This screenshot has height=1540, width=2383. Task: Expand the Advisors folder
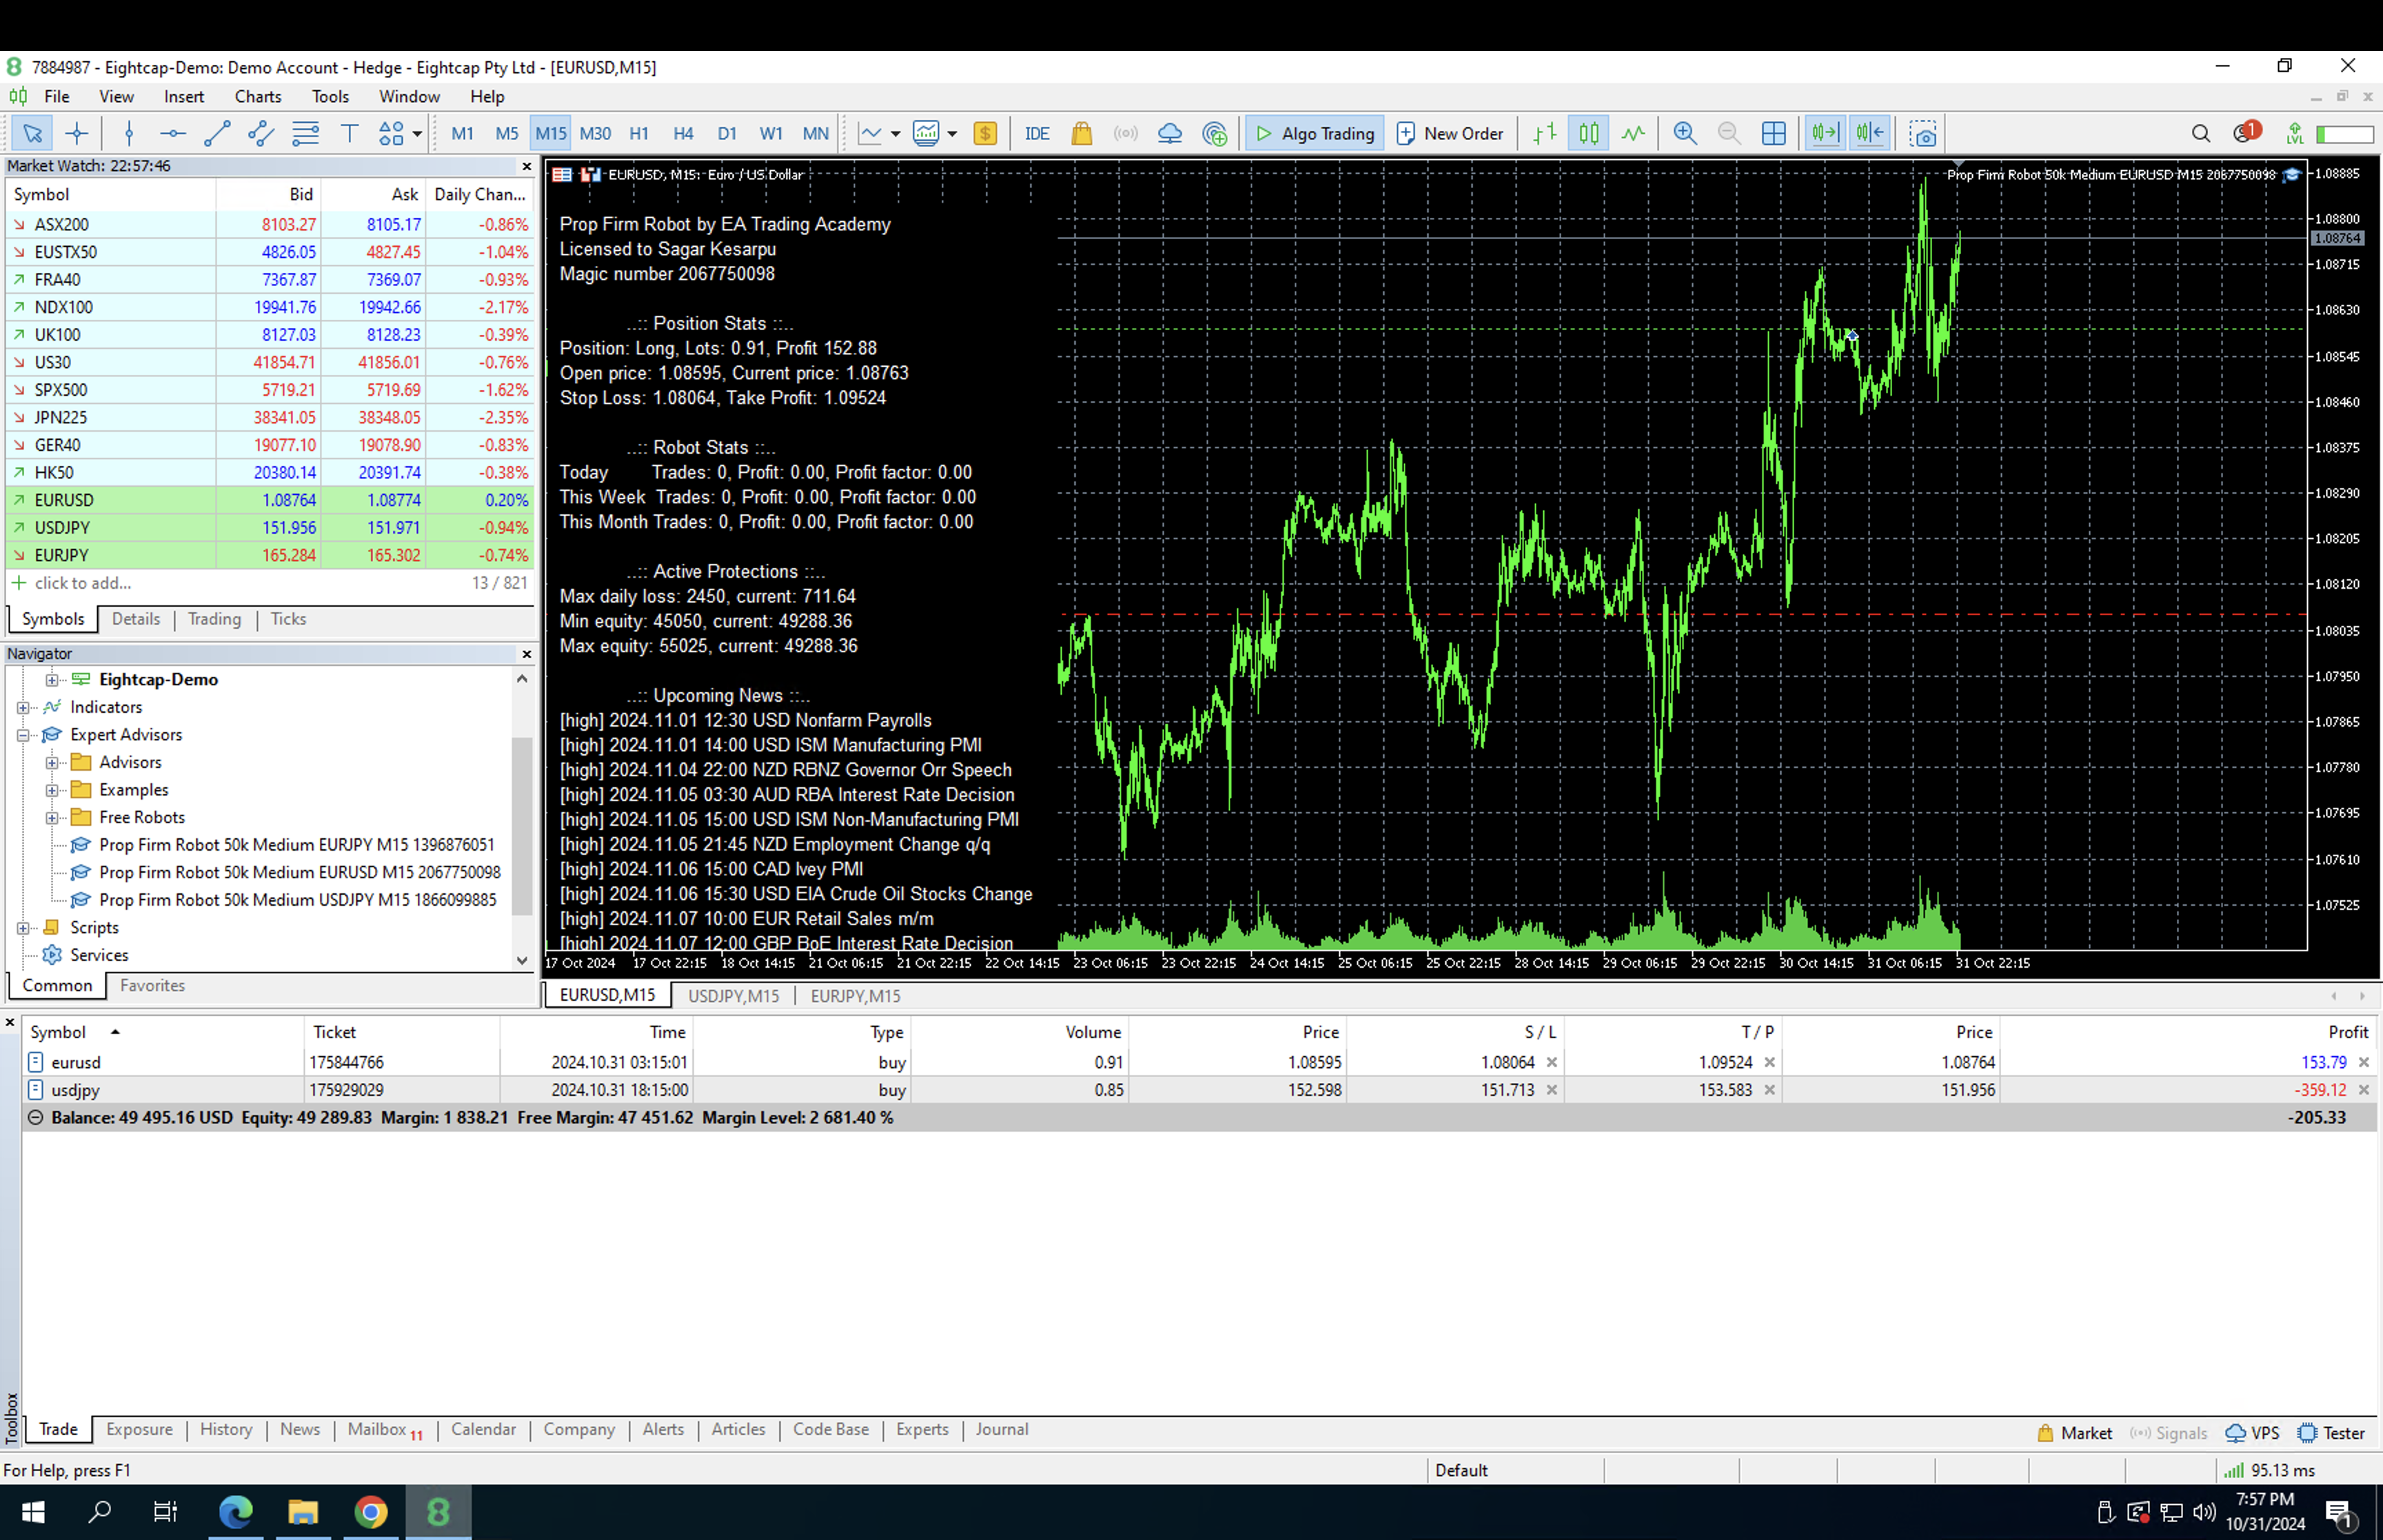(52, 762)
